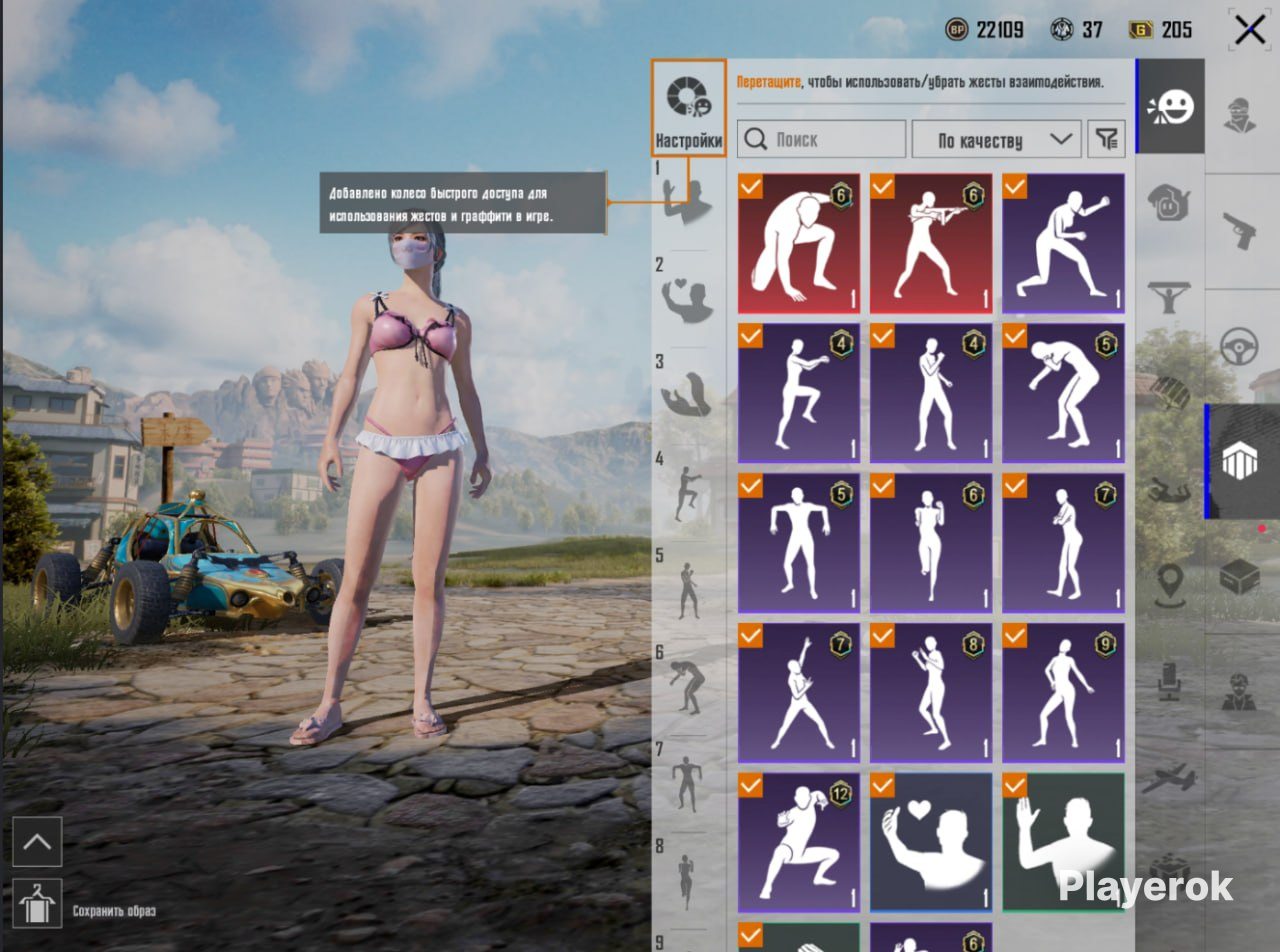Select the knee-raise emote with badge 4

799,393
